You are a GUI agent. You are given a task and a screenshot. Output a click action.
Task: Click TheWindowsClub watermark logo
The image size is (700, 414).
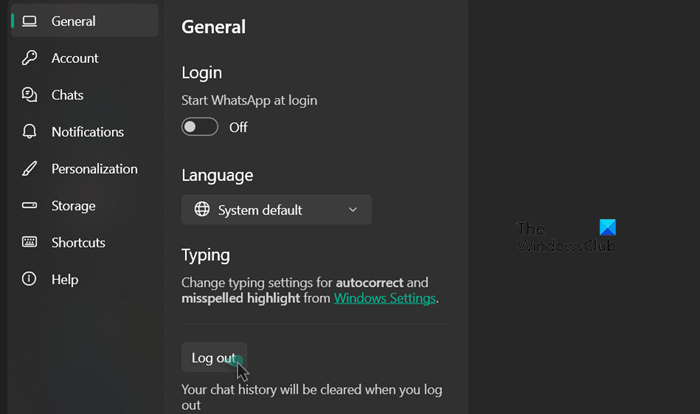[567, 236]
